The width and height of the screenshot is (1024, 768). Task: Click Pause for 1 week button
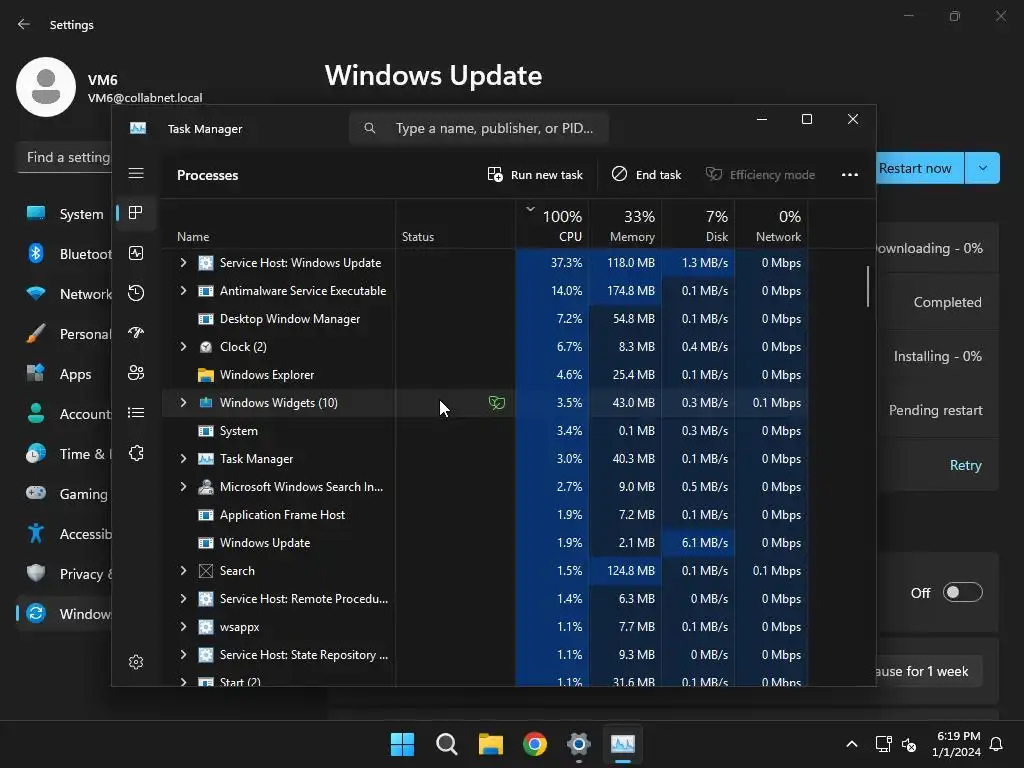click(x=929, y=671)
